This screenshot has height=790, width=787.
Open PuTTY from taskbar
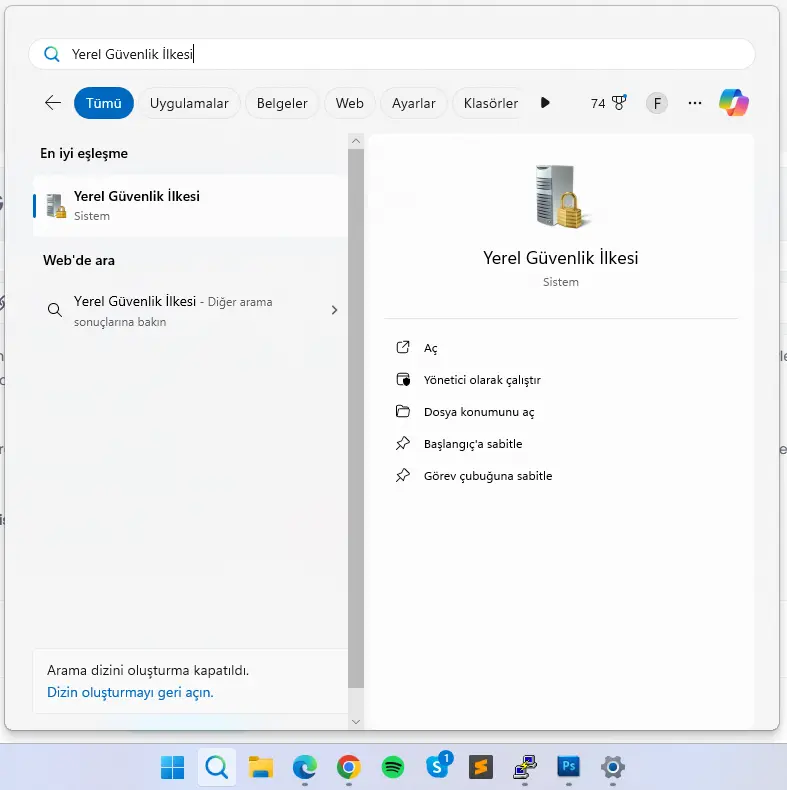tap(525, 767)
